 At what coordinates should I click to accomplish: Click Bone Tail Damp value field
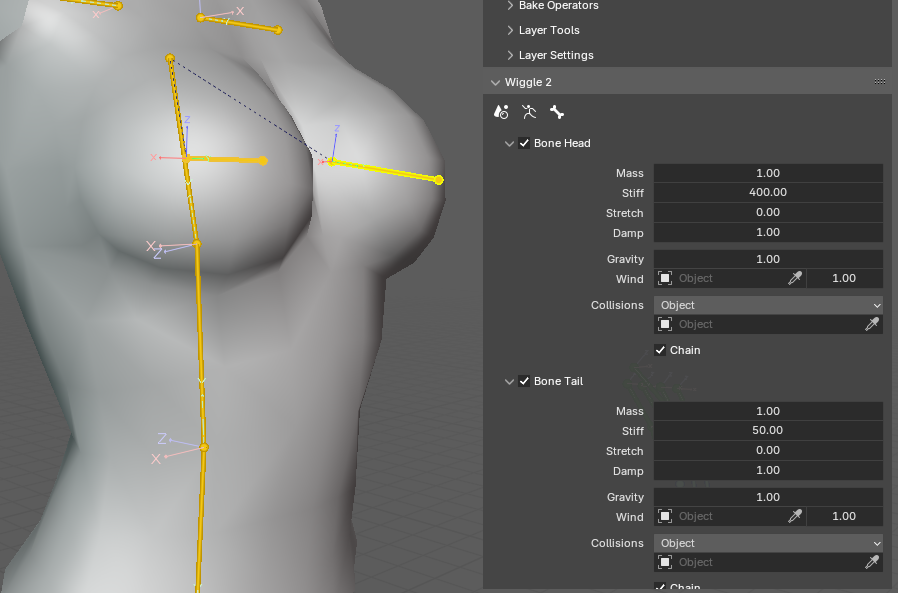pos(768,470)
